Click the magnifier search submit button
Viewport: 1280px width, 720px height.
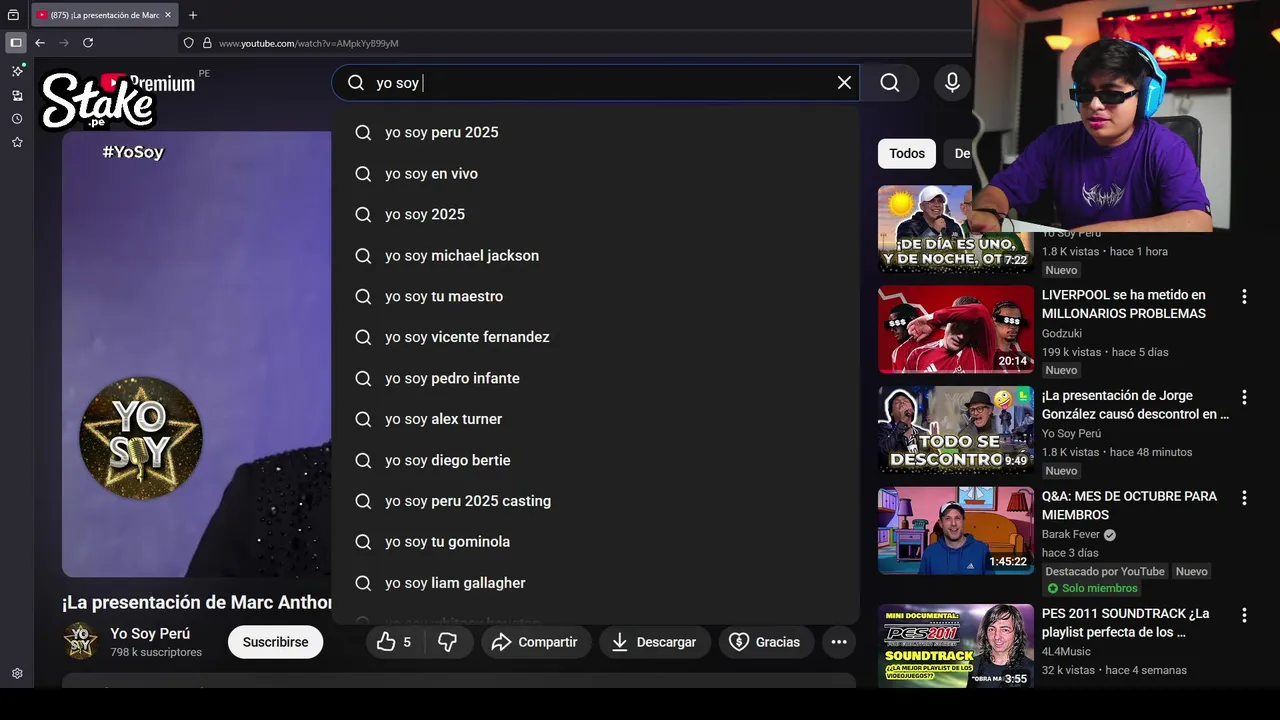point(890,83)
